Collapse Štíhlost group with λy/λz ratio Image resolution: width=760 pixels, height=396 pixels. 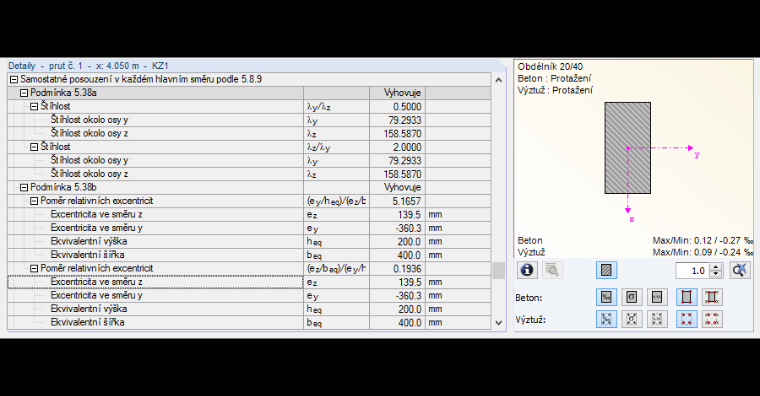(34, 107)
